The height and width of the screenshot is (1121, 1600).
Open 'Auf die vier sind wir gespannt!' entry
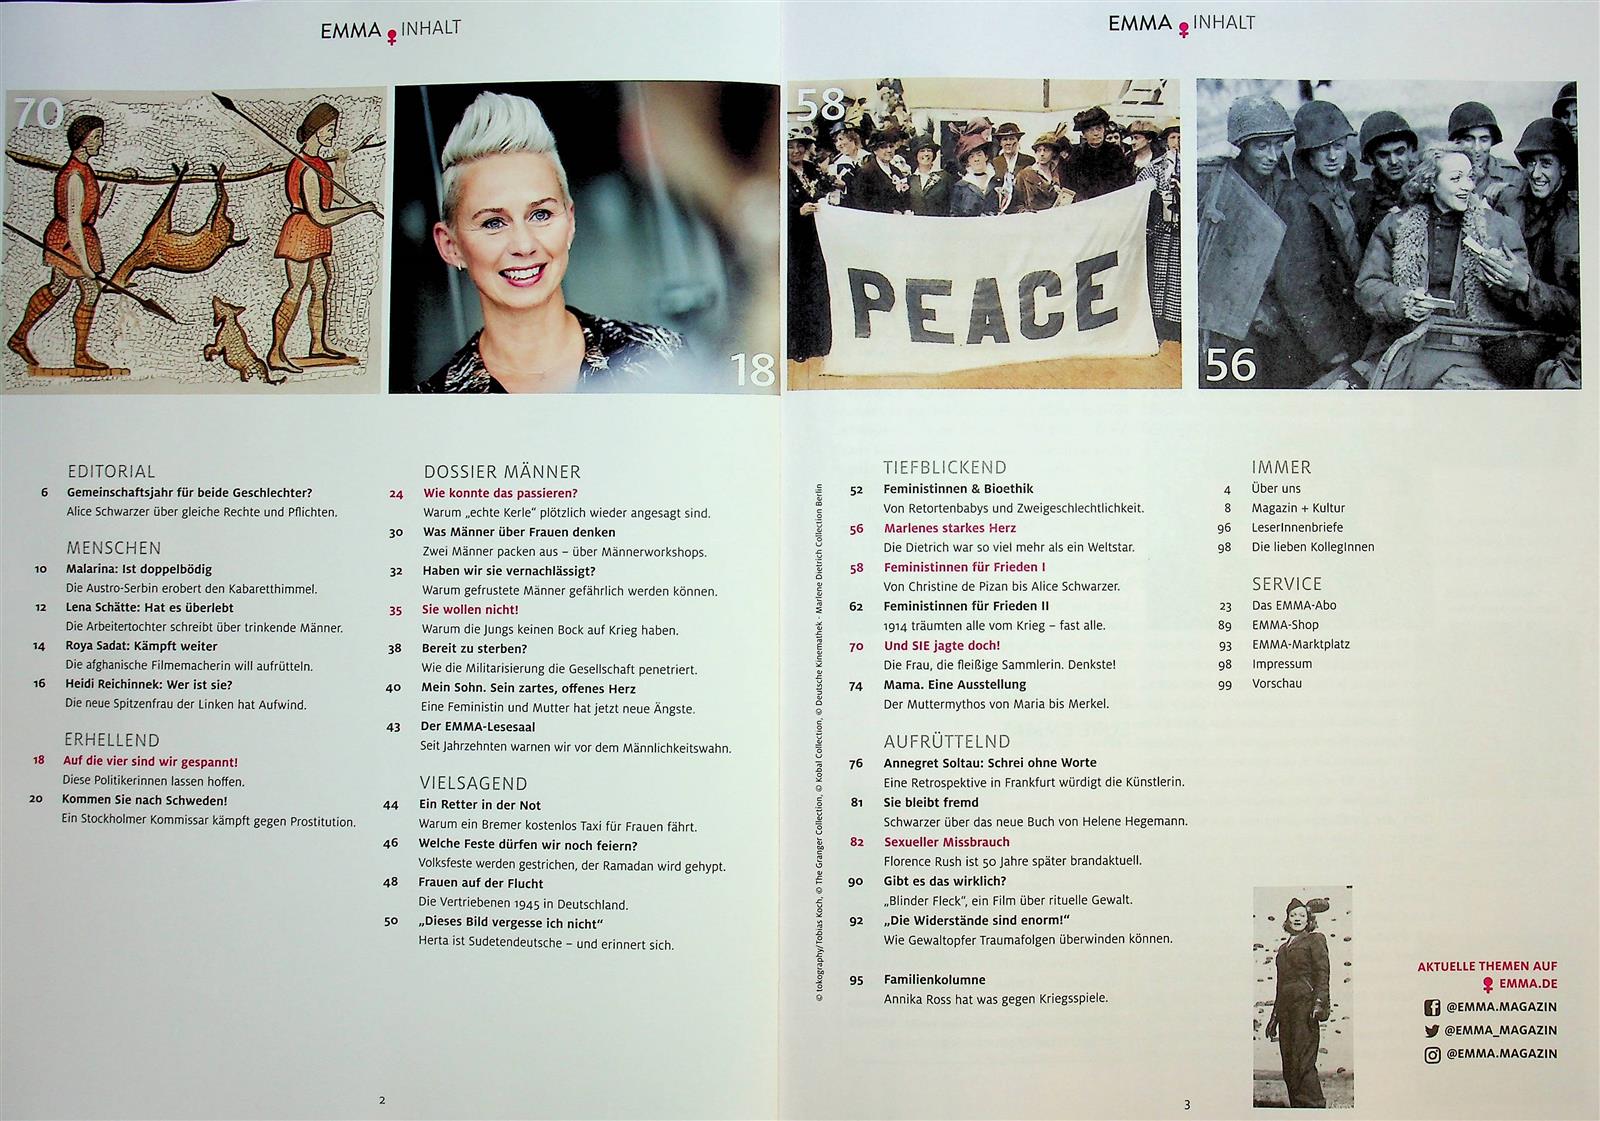point(150,761)
